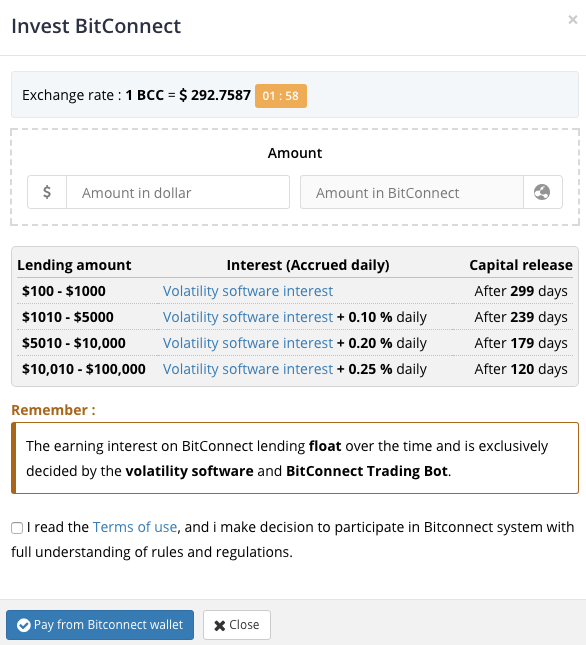Select the $10,010 - $100,000 lending amount row
Viewport: 586px width, 645px height.
(295, 369)
